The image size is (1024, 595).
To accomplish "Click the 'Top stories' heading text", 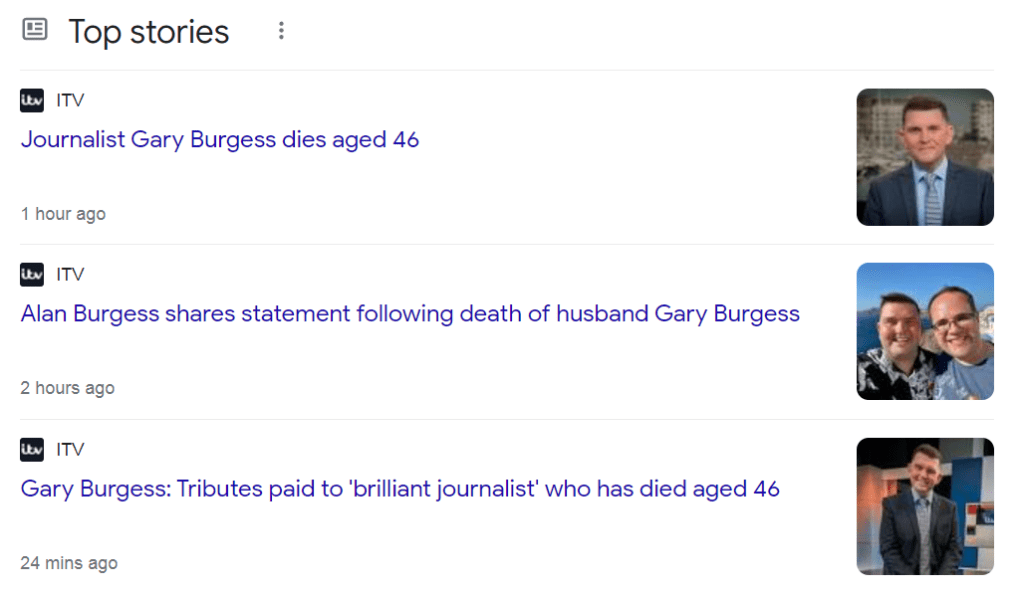I will tap(148, 32).
